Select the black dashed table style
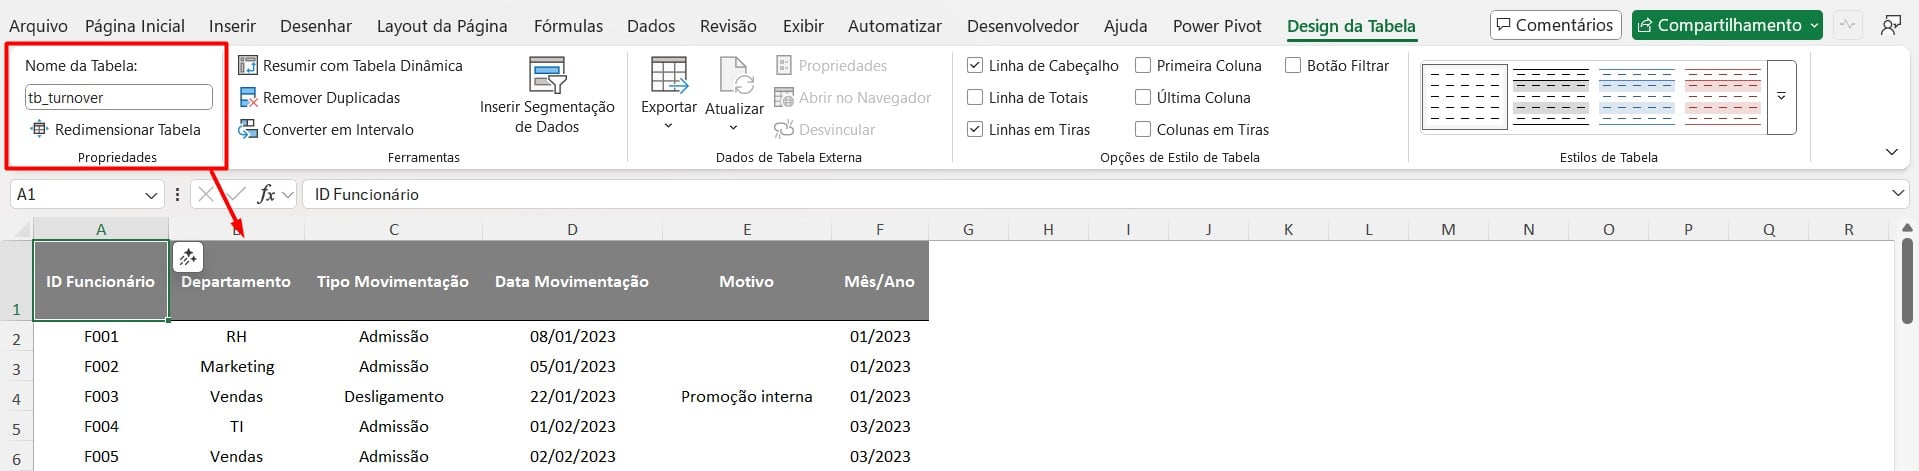1919x471 pixels. [1464, 97]
